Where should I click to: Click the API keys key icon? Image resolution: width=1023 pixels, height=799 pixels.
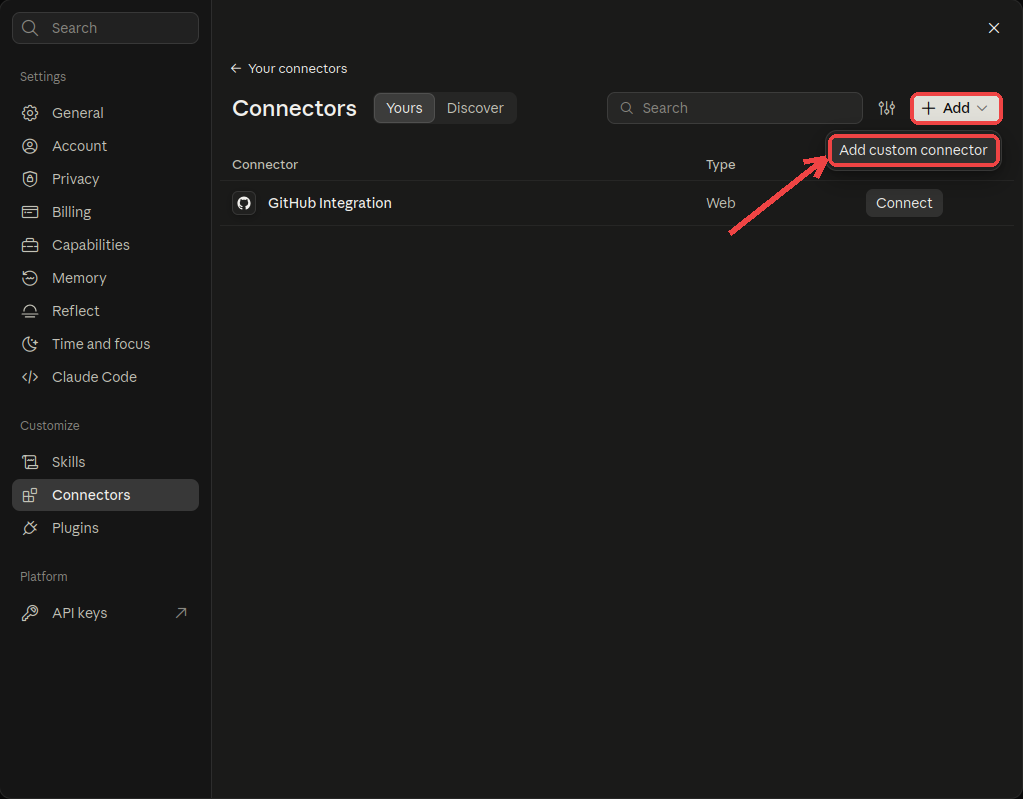click(30, 613)
